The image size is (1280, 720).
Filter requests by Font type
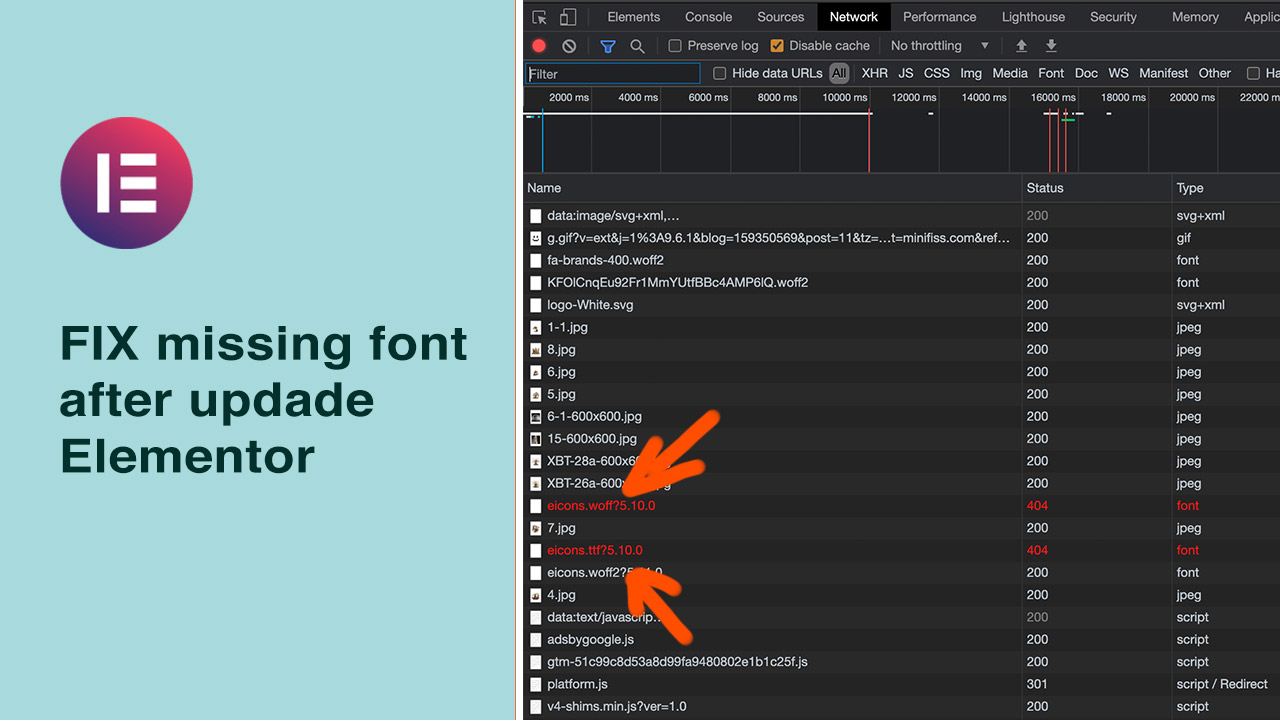click(x=1051, y=73)
